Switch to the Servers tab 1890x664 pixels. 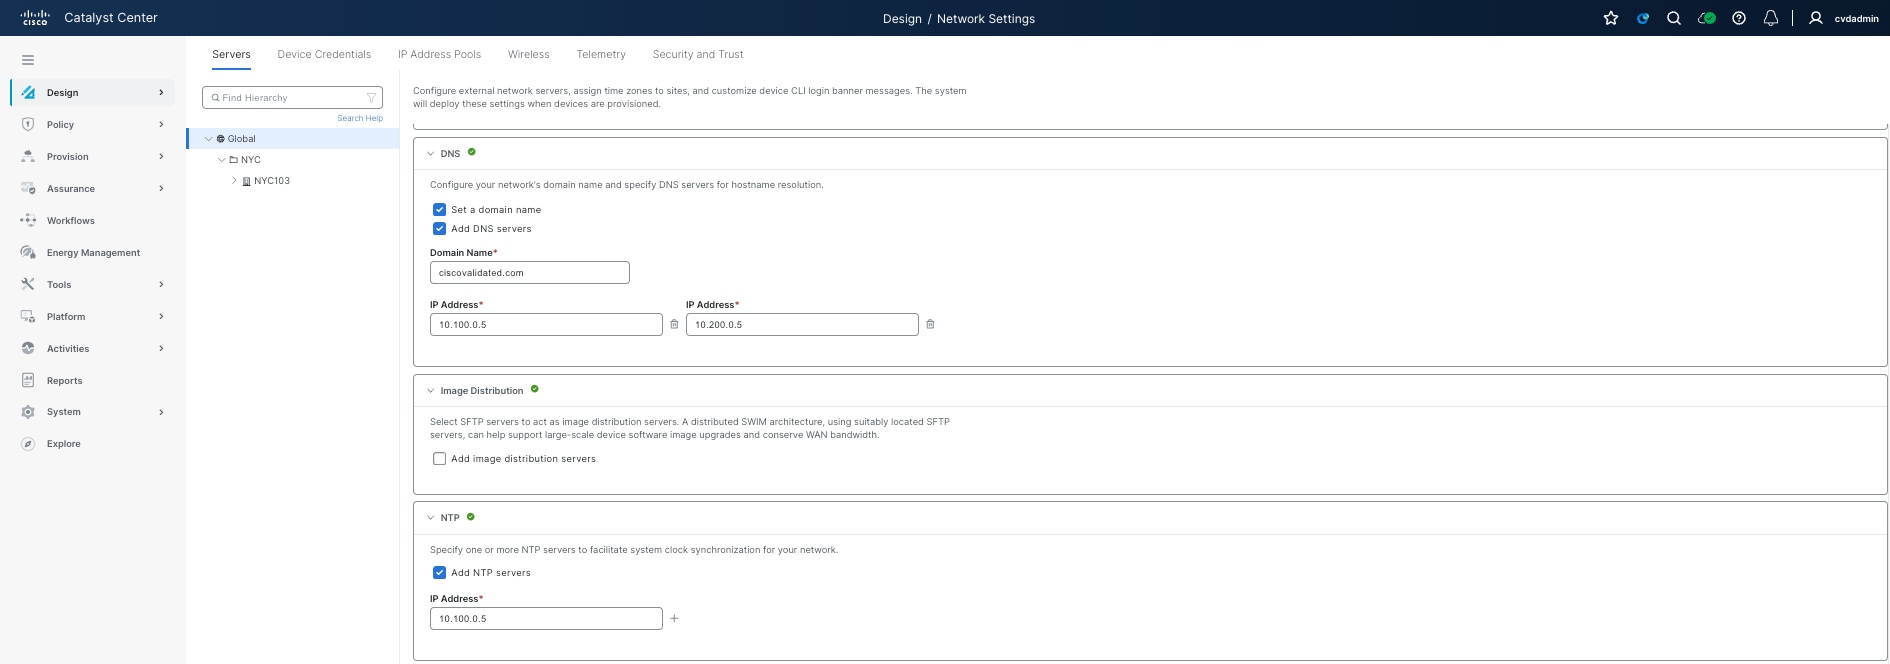[x=231, y=54]
